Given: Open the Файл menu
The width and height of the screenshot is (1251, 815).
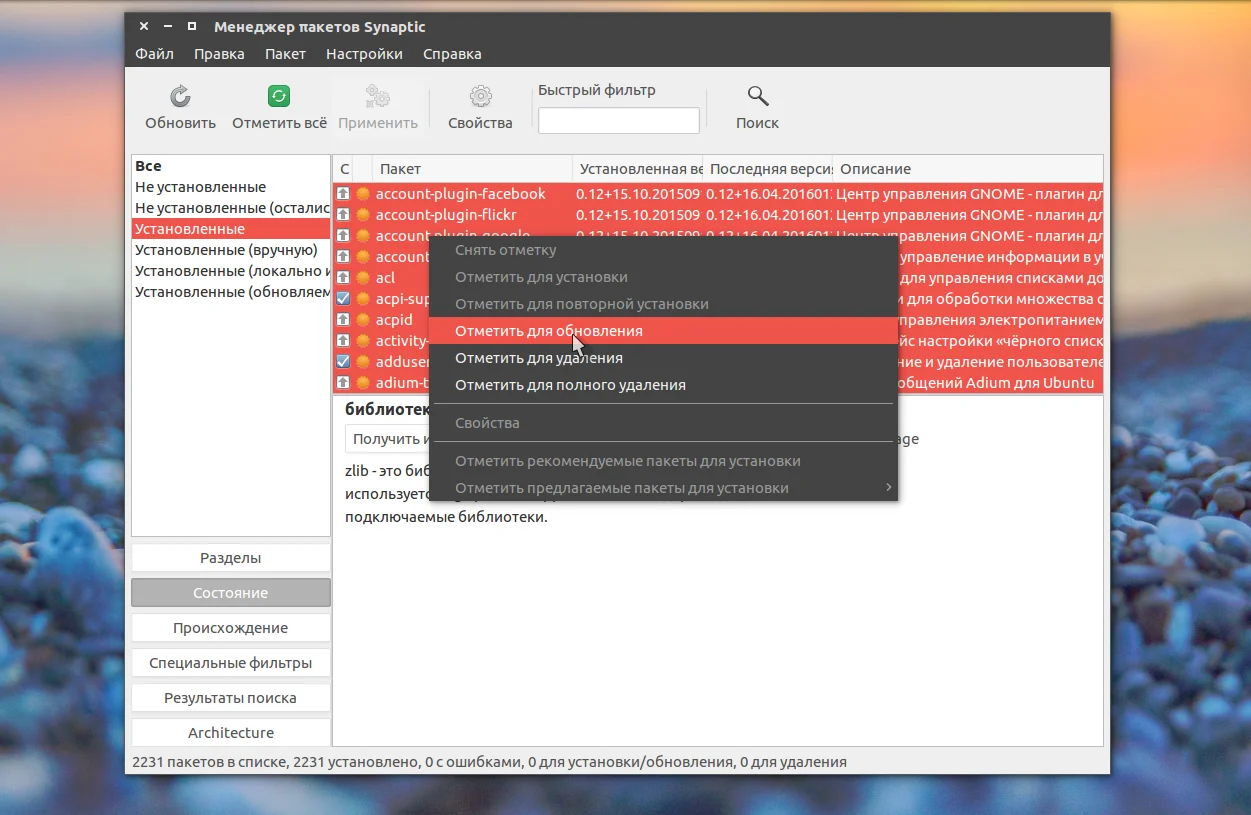Looking at the screenshot, I should point(154,54).
